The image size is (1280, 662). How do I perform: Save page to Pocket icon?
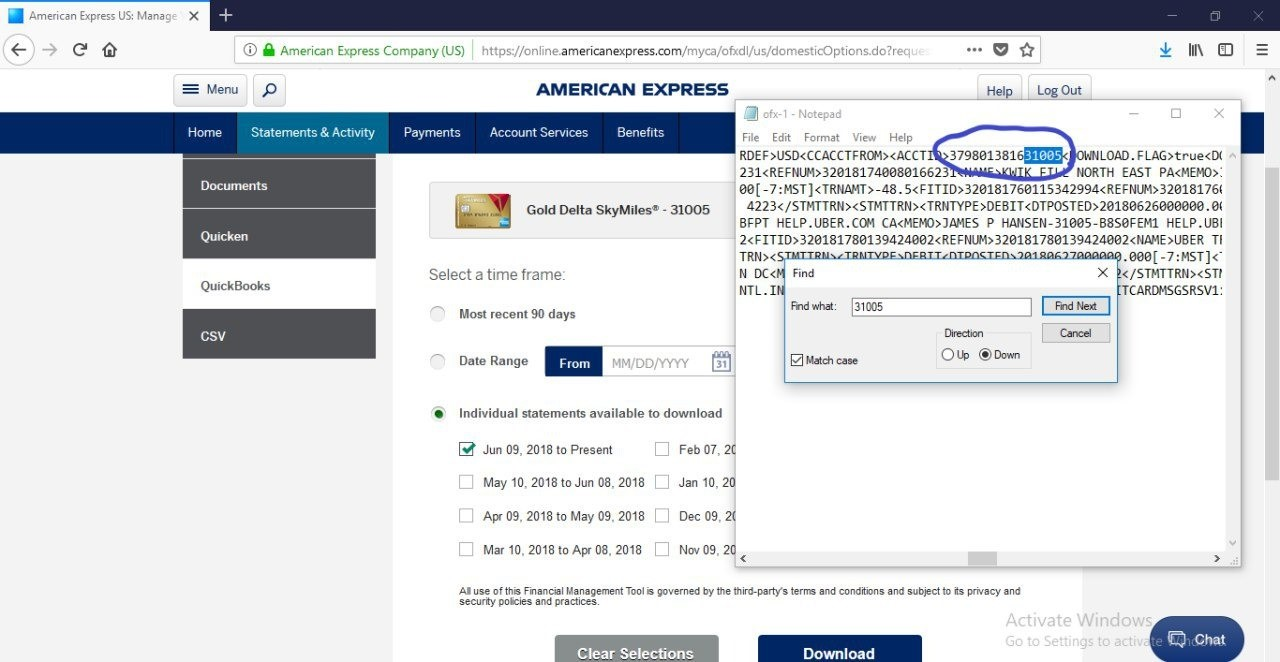tap(1001, 50)
